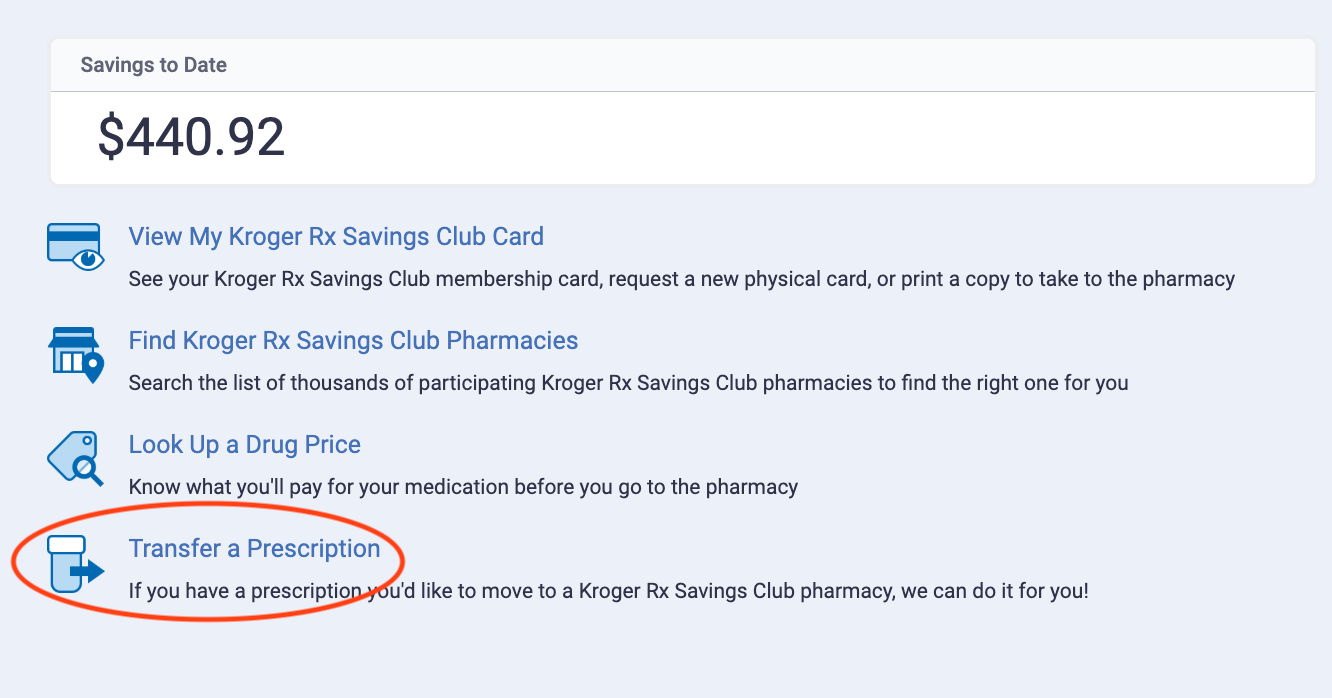The width and height of the screenshot is (1332, 698).
Task: Open View My Kroger Rx Savings Club Card
Action: [x=336, y=237]
